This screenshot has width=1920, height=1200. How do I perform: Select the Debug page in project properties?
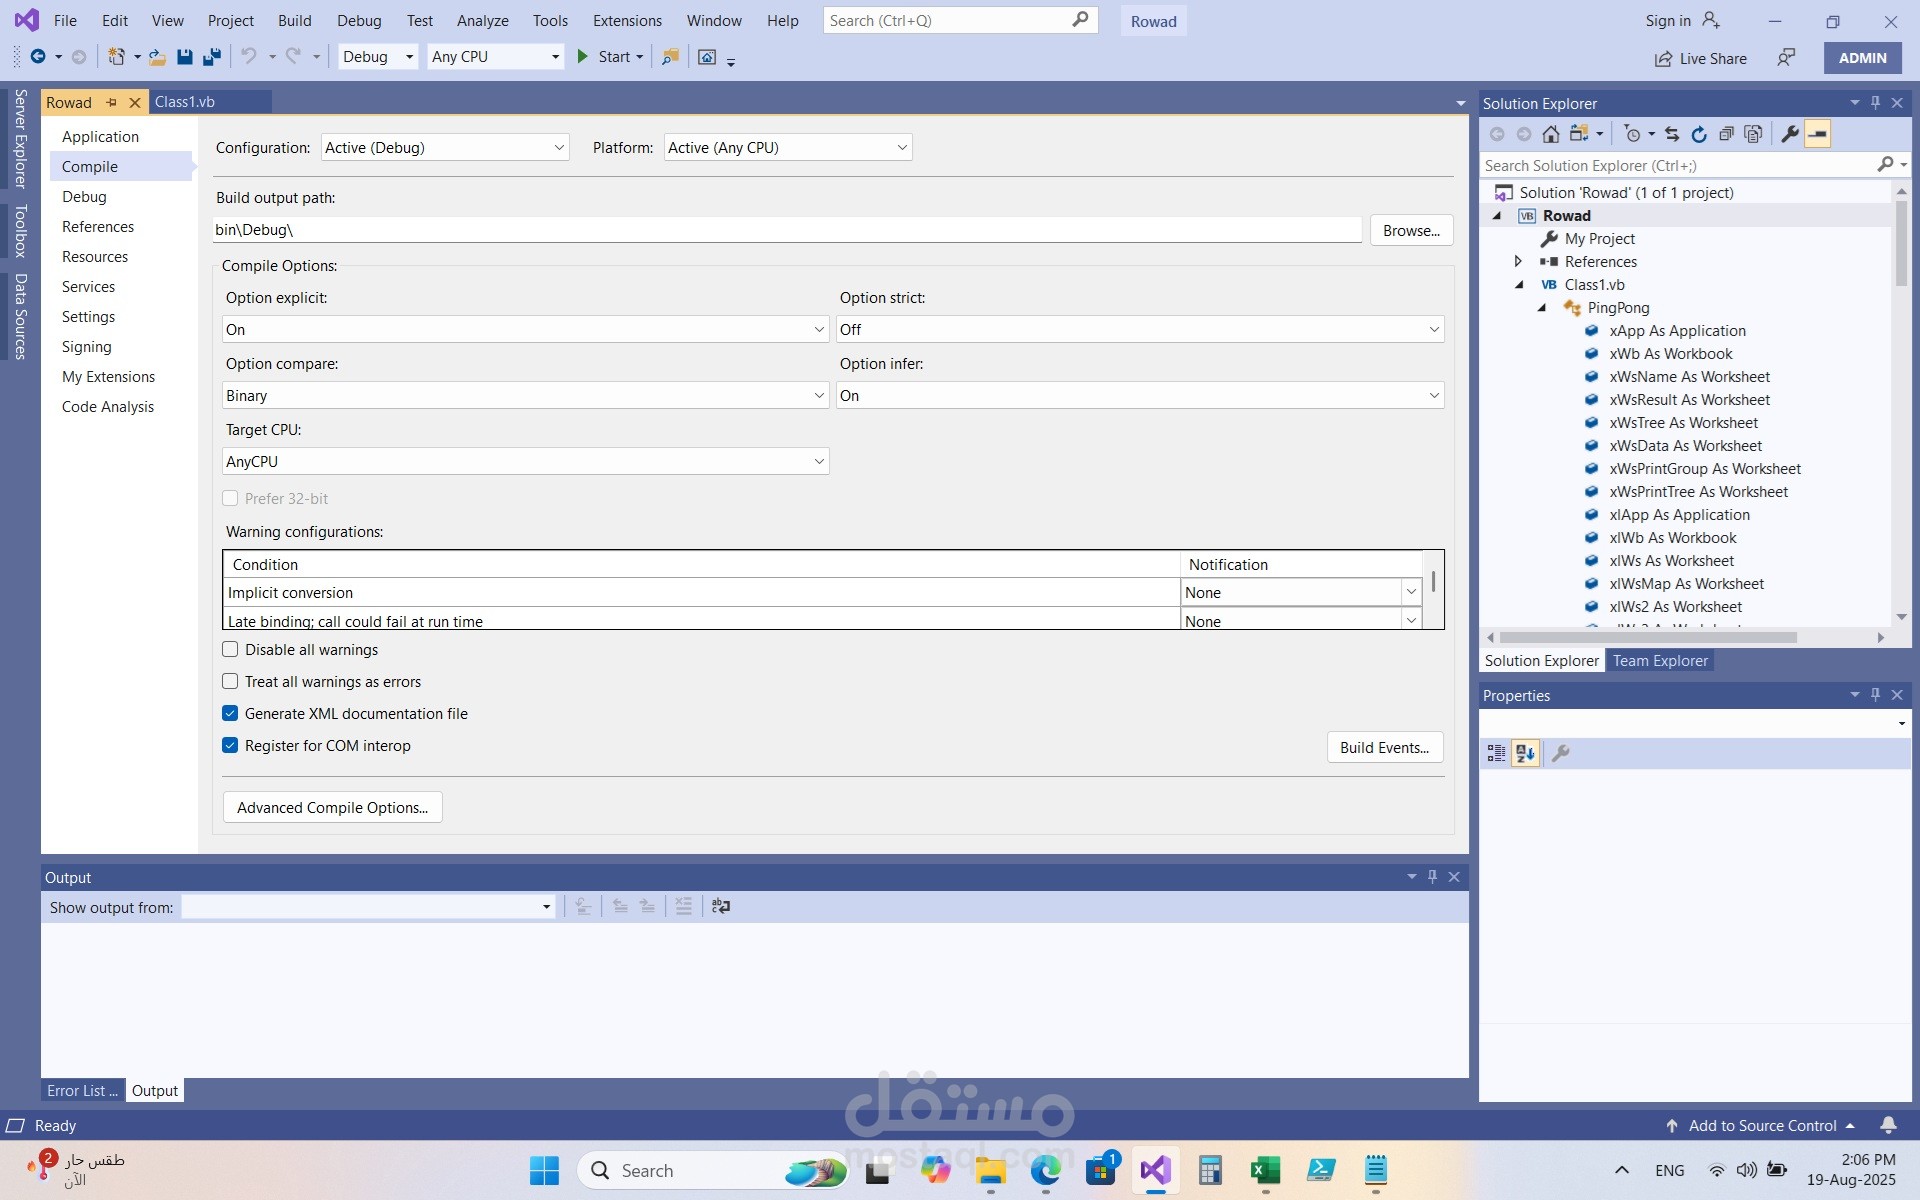click(84, 196)
